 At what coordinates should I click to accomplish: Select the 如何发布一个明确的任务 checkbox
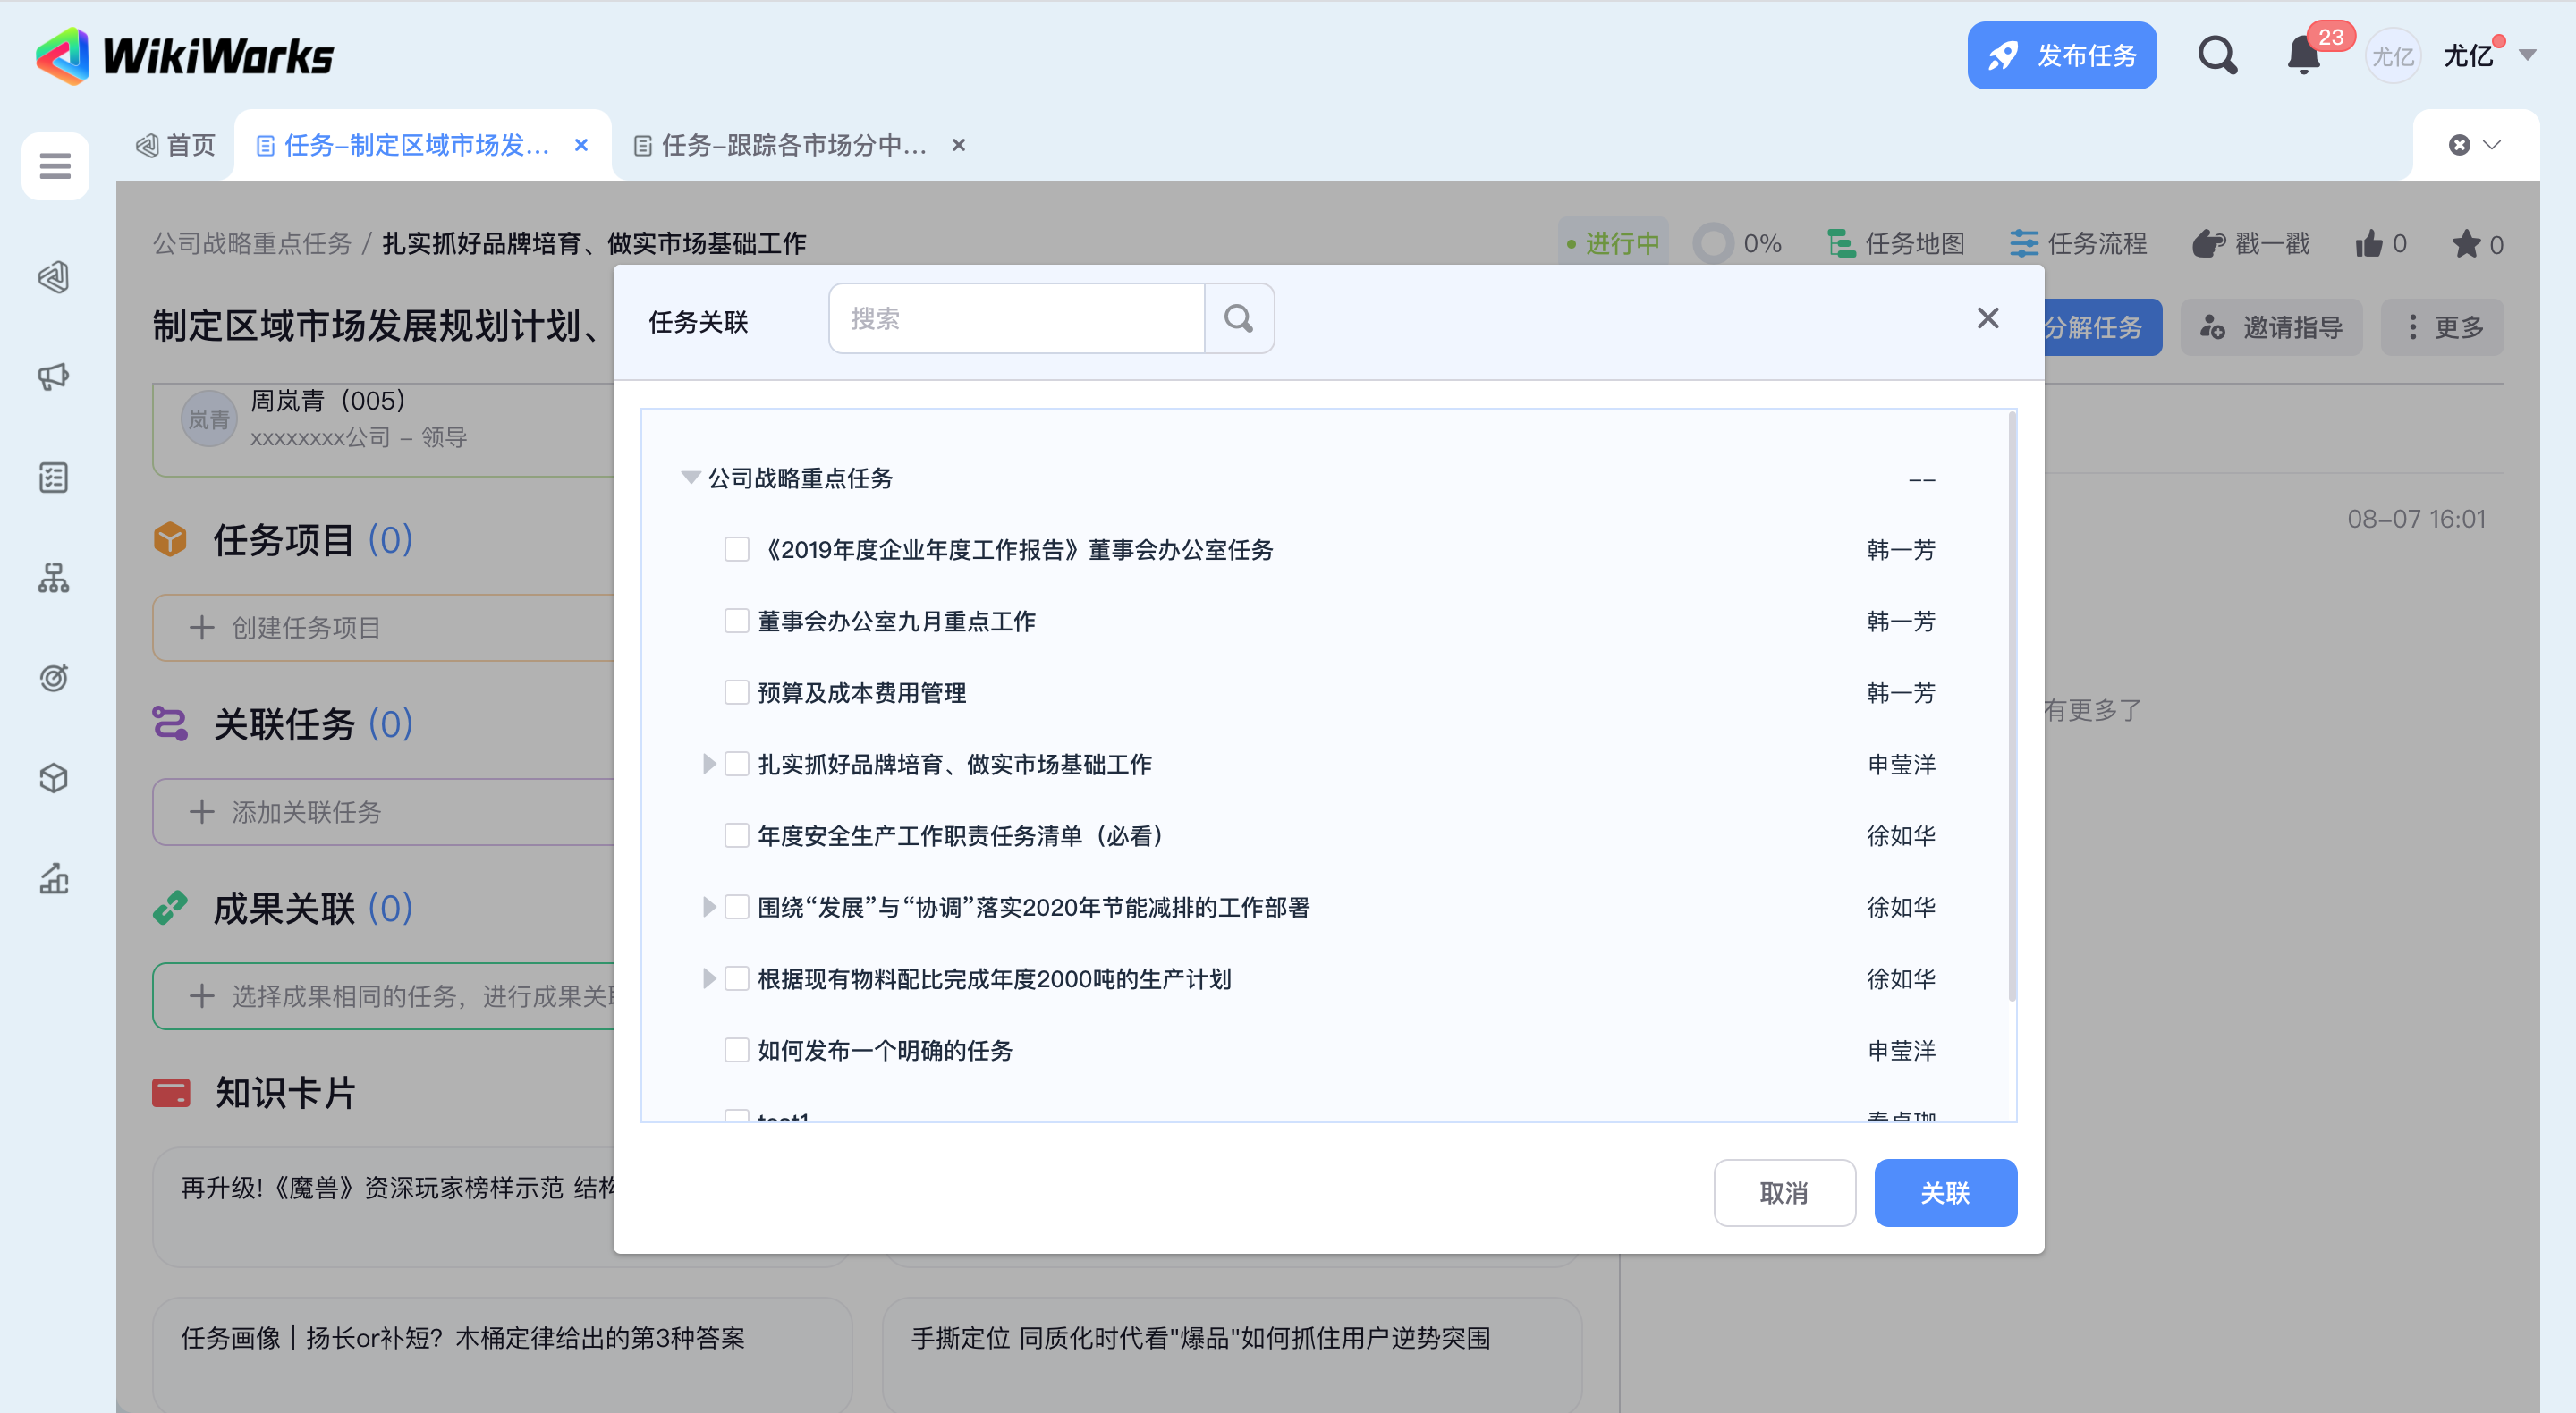[x=737, y=1050]
